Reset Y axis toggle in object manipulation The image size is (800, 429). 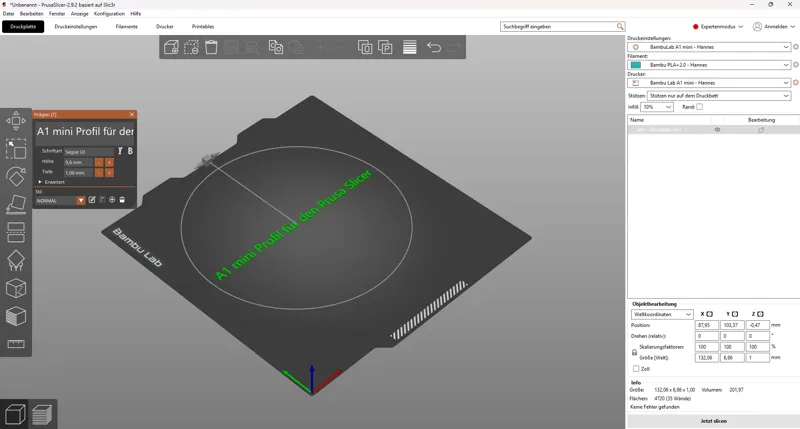pyautogui.click(x=735, y=314)
